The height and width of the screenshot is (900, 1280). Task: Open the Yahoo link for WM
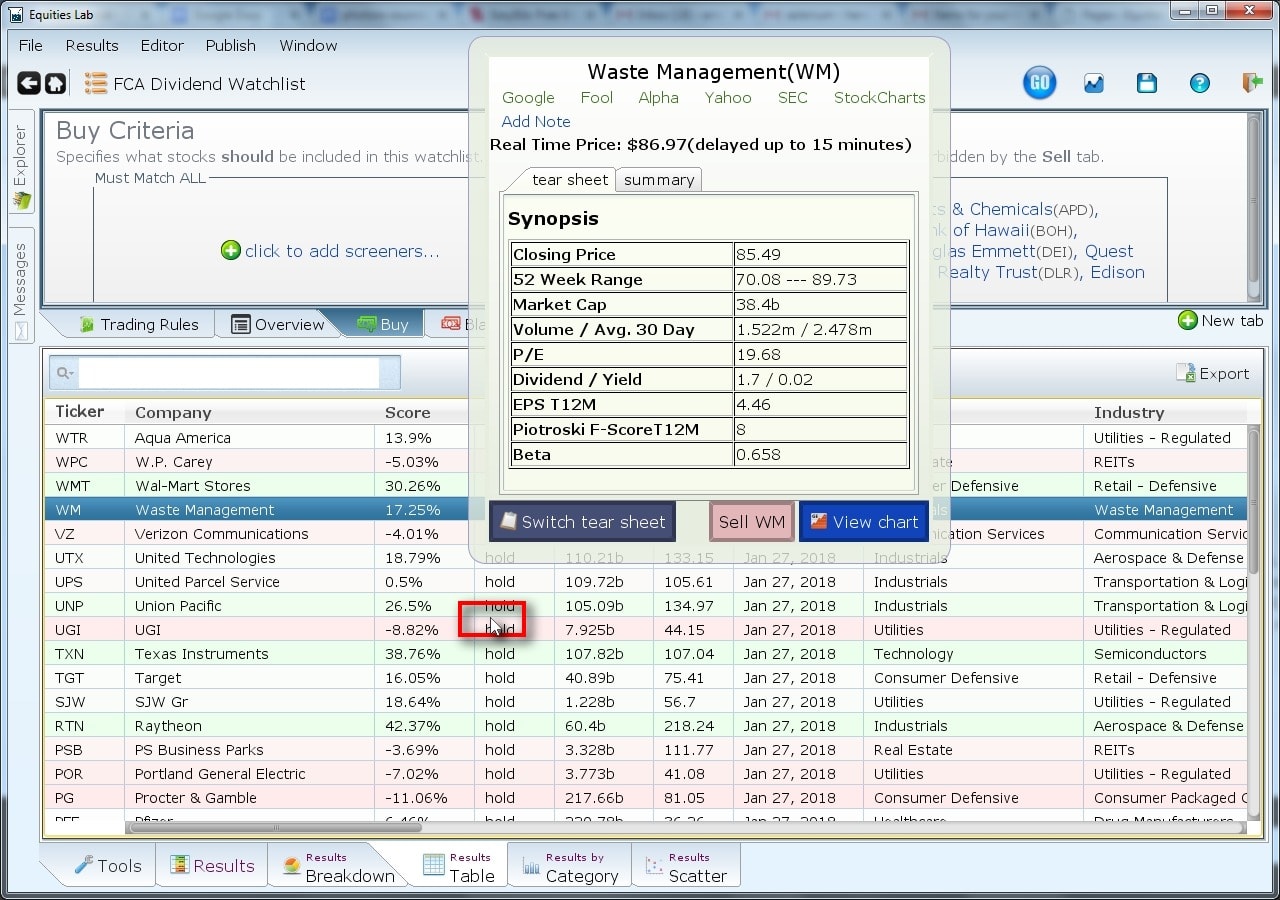728,98
